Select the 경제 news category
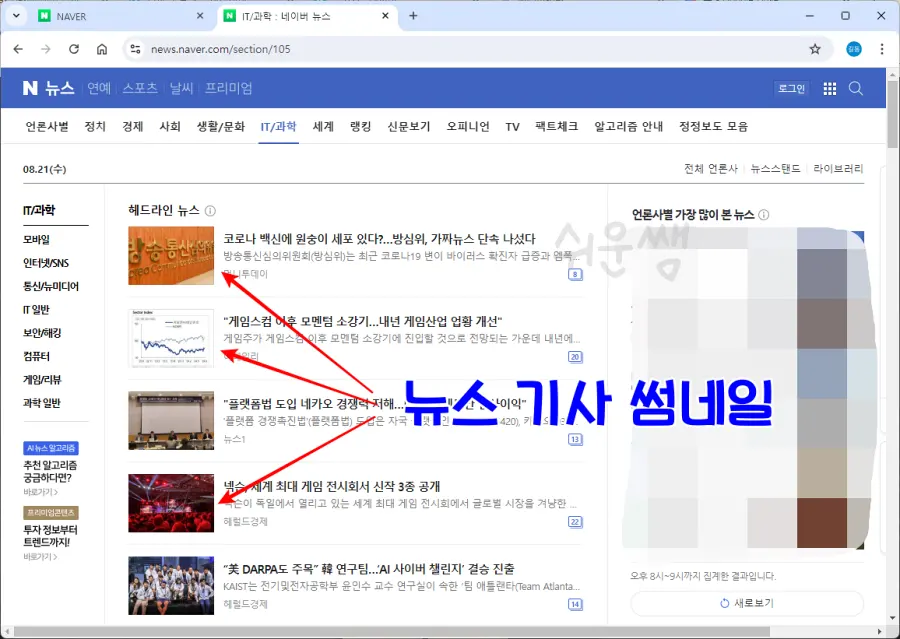This screenshot has height=639, width=900. tap(132, 126)
